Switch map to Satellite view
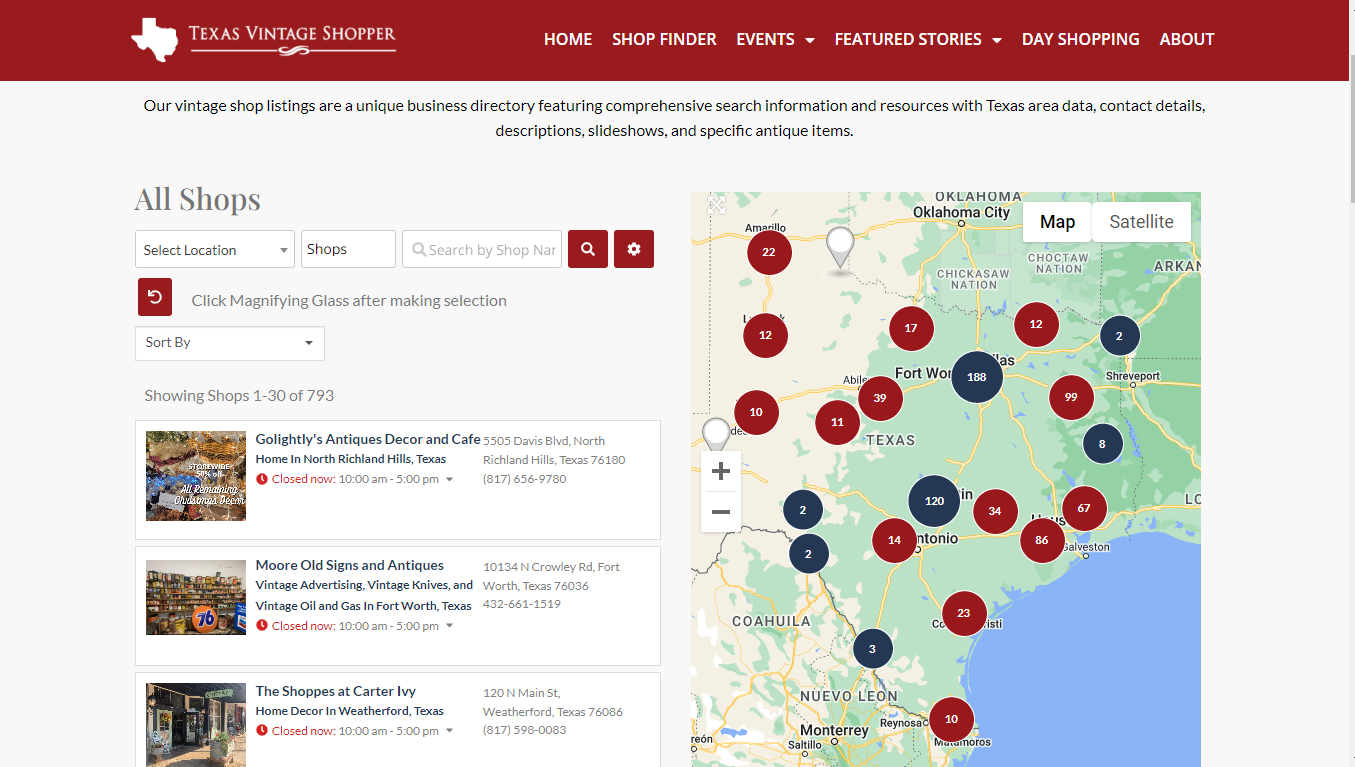This screenshot has height=767, width=1355. [1141, 222]
